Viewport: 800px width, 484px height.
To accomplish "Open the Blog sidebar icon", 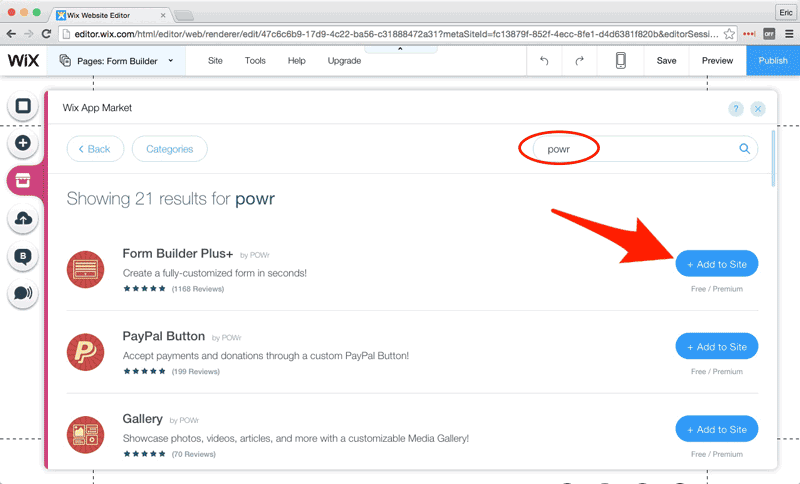I will click(23, 256).
